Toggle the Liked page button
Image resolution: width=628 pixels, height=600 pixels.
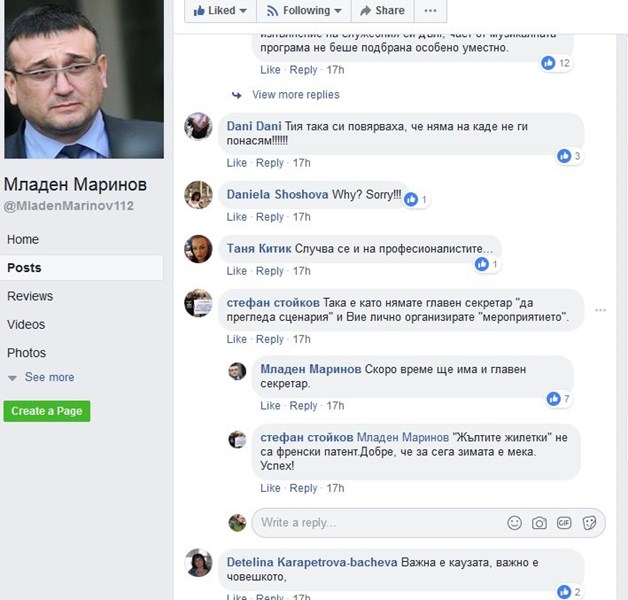point(216,11)
